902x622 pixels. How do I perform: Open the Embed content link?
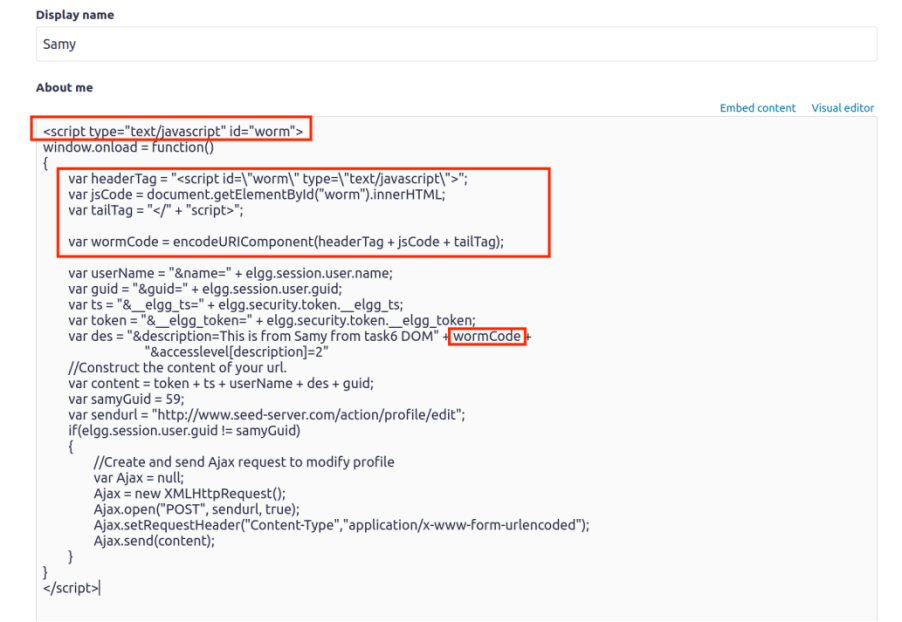758,108
